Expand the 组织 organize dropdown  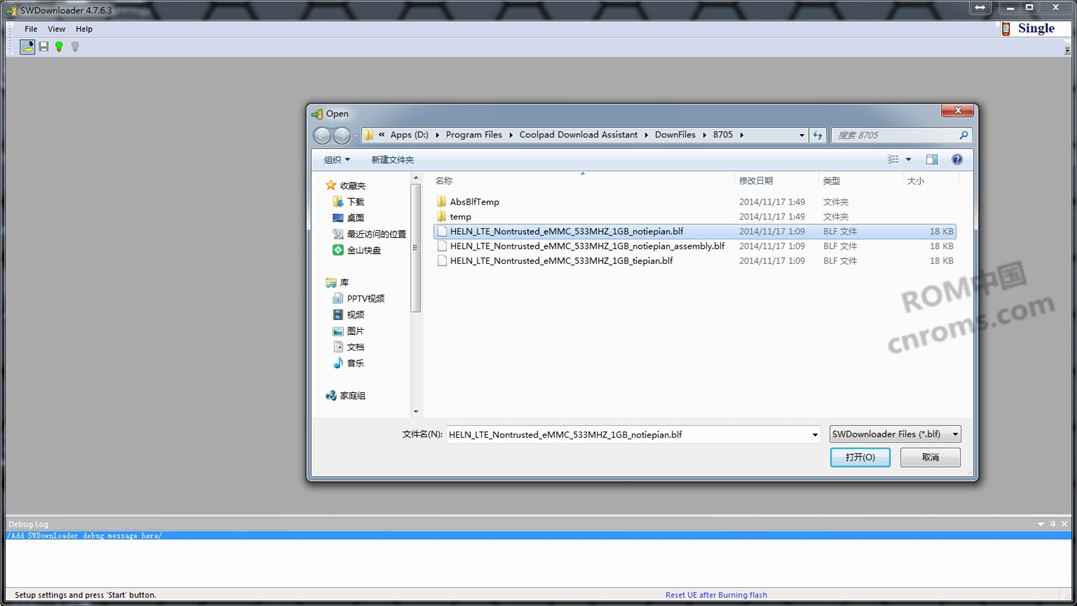click(x=337, y=160)
